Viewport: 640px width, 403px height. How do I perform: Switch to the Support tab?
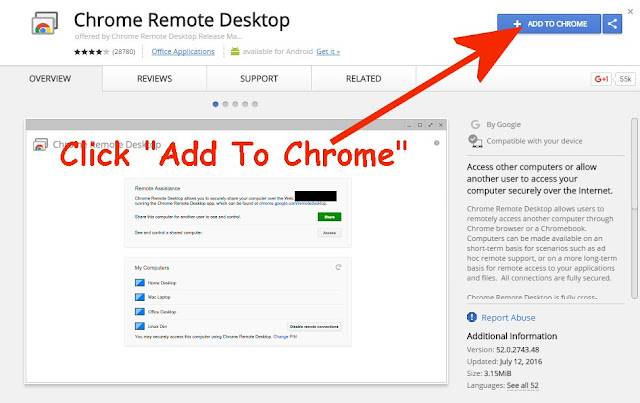[259, 78]
